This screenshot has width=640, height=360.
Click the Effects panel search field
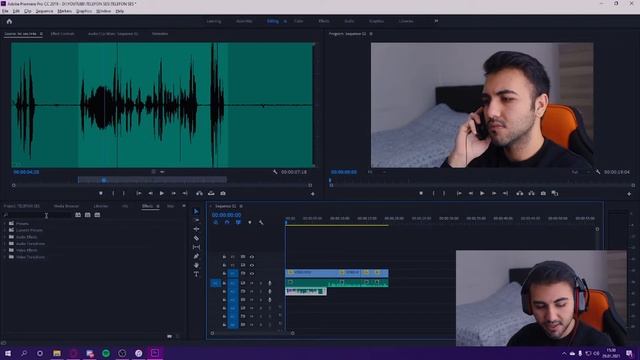point(41,215)
